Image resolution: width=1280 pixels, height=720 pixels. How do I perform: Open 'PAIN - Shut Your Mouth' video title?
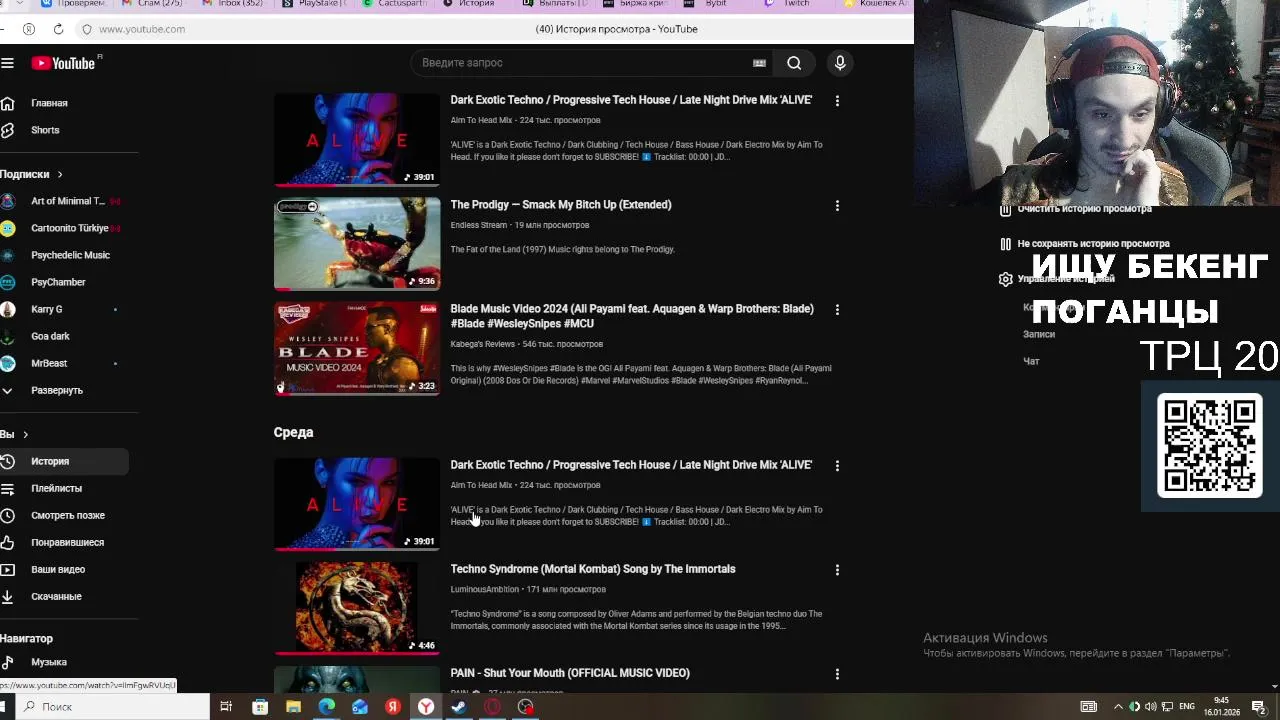click(x=570, y=673)
